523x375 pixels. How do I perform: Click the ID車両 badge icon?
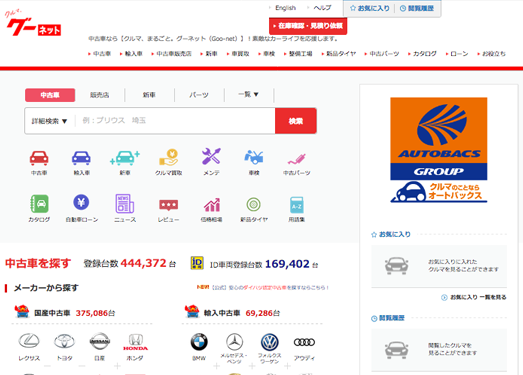(197, 263)
